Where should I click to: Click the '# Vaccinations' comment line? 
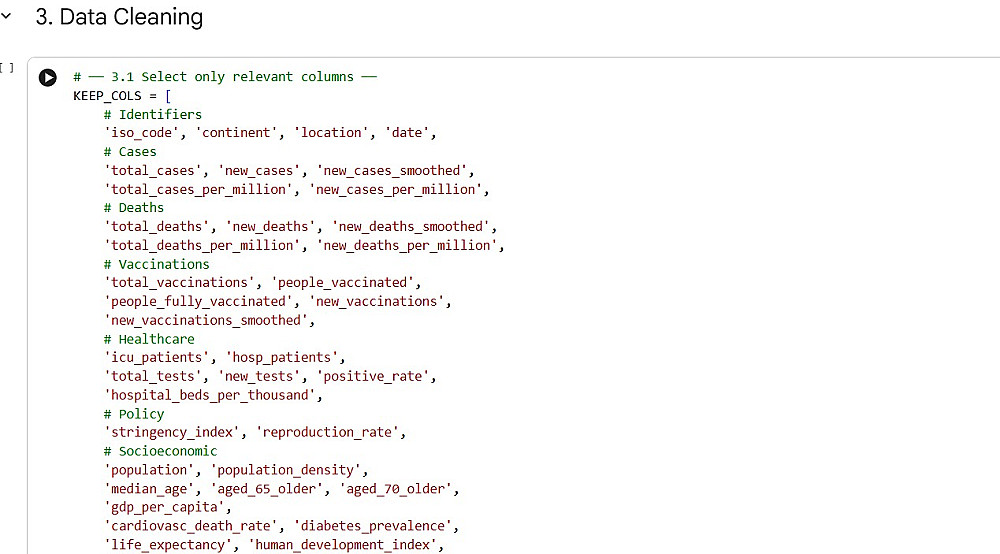click(x=157, y=264)
